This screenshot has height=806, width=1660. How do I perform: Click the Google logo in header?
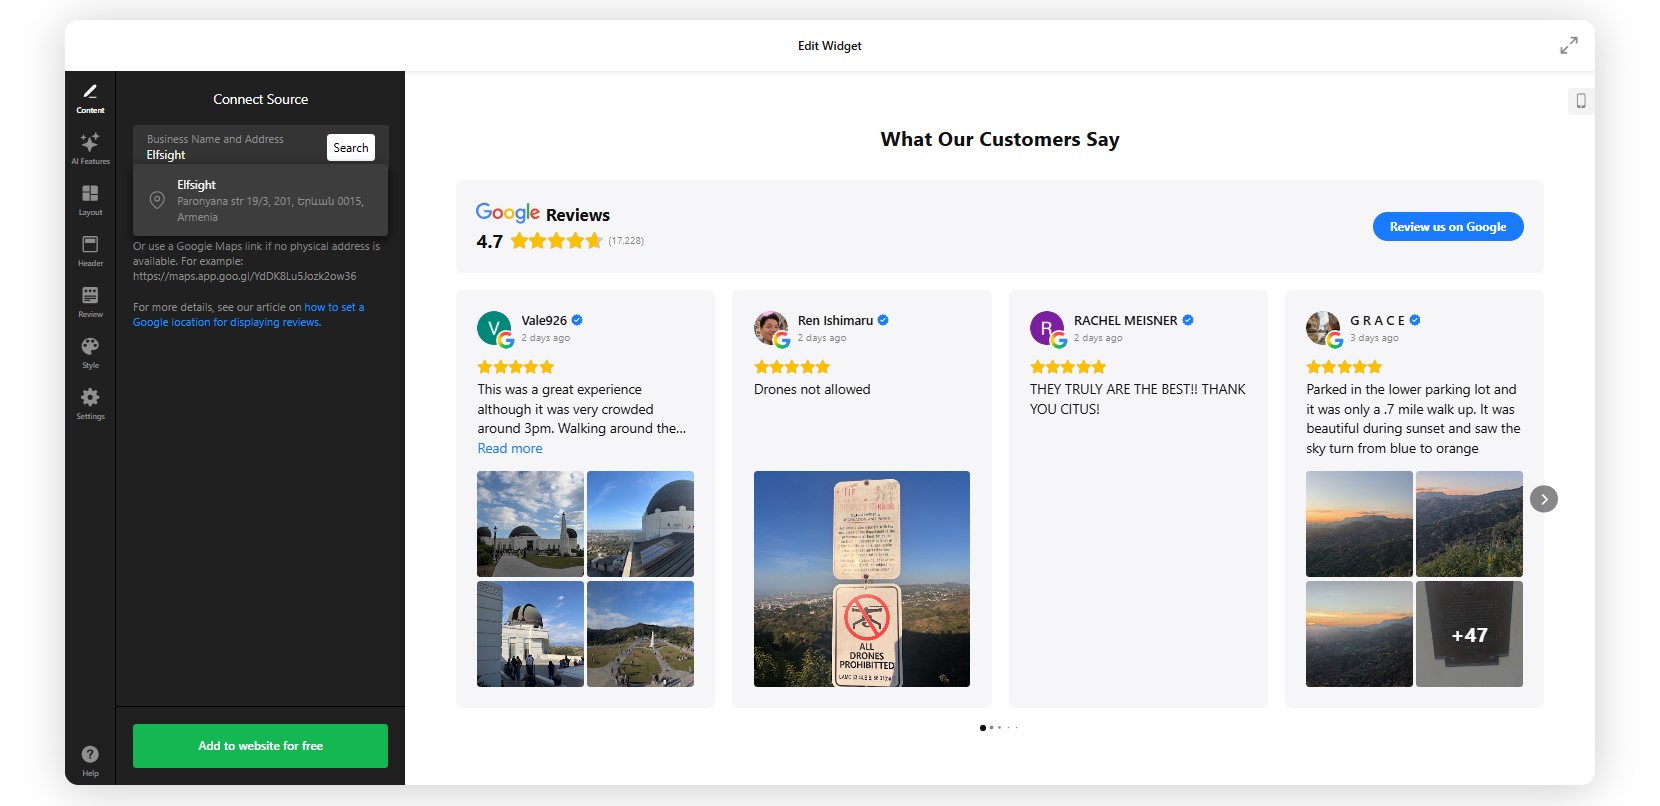pyautogui.click(x=508, y=213)
